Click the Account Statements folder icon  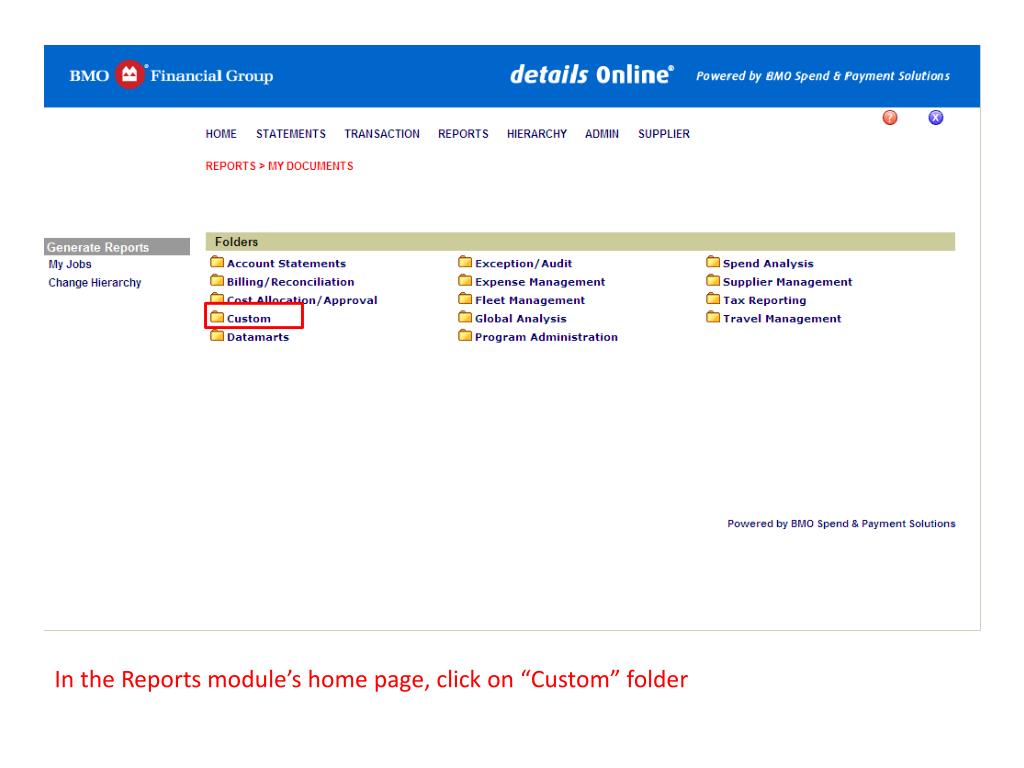point(217,263)
